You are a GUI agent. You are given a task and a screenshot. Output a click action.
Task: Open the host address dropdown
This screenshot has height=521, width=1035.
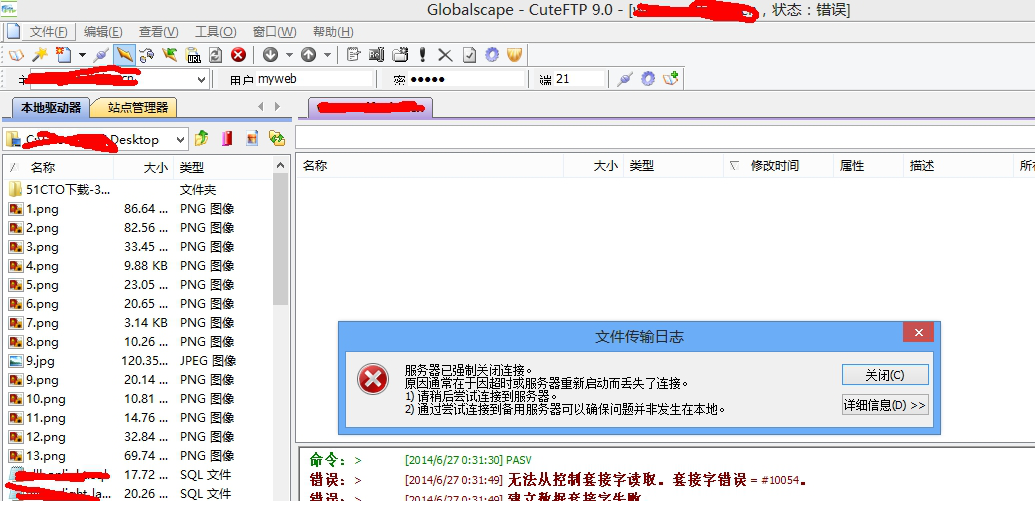tap(202, 79)
